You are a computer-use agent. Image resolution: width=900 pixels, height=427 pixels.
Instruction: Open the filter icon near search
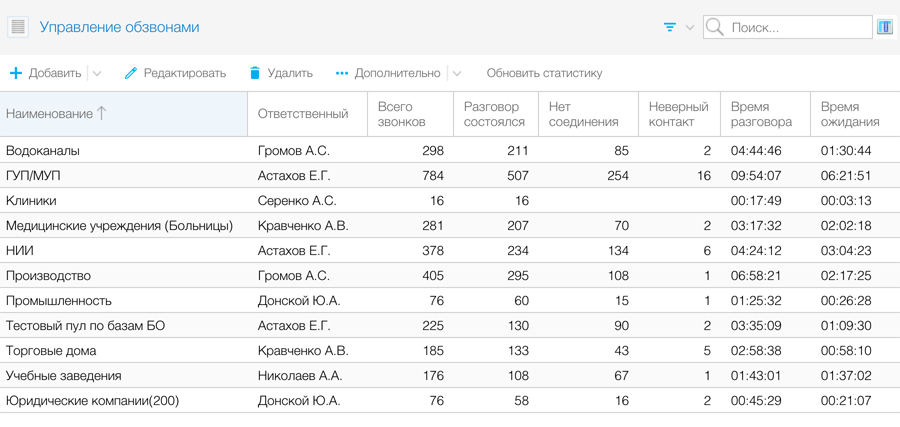coord(670,27)
